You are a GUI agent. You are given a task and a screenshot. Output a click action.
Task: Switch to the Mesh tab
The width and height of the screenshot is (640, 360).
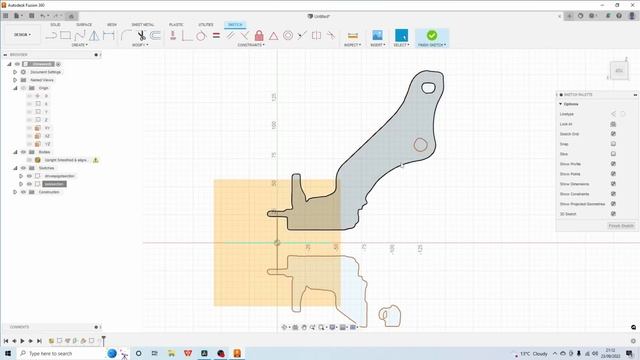112,25
